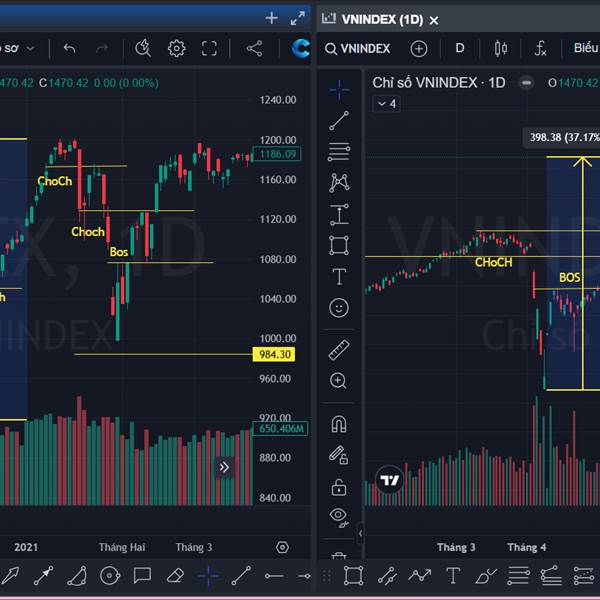
Task: Select Fibonacci lines tool in bottom toolbar
Action: 518,576
